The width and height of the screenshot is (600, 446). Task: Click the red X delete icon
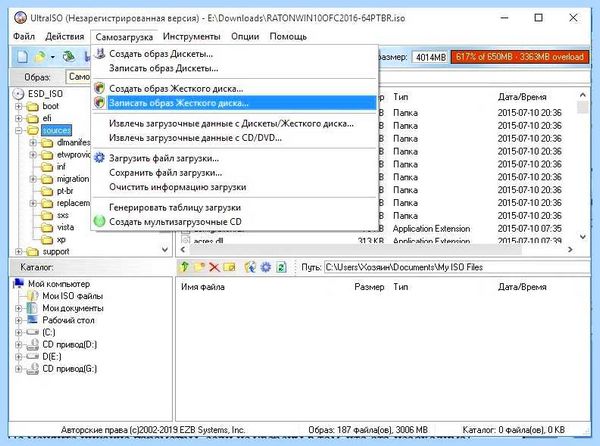click(214, 267)
